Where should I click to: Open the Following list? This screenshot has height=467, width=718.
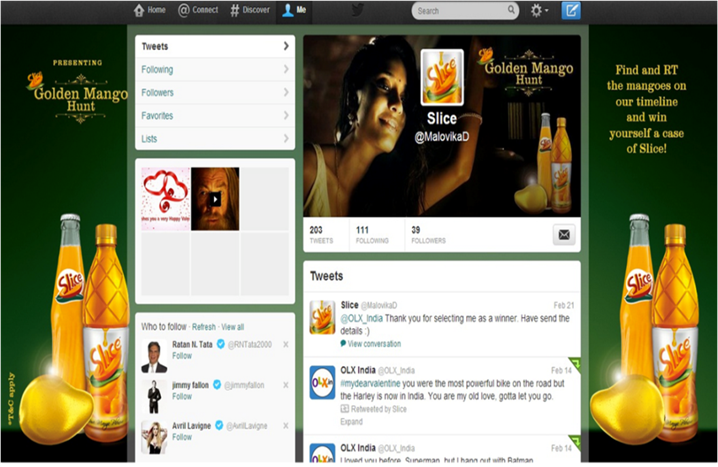coord(215,70)
